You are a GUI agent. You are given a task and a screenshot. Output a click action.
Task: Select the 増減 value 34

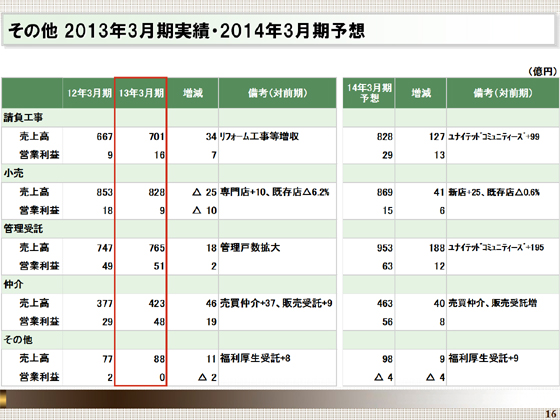211,137
